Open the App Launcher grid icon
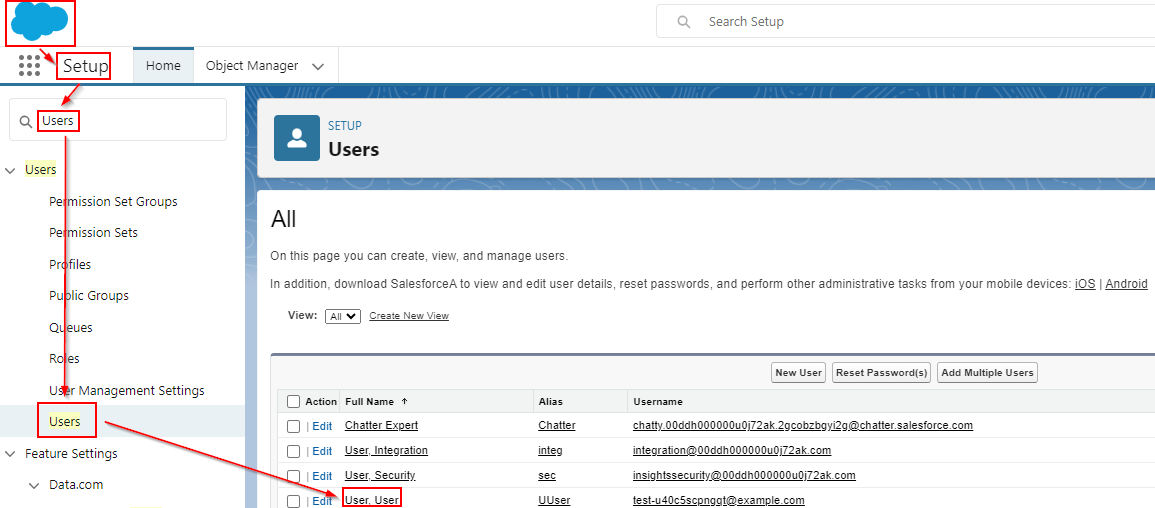Screen dimensions: 1155x508 tap(29, 66)
